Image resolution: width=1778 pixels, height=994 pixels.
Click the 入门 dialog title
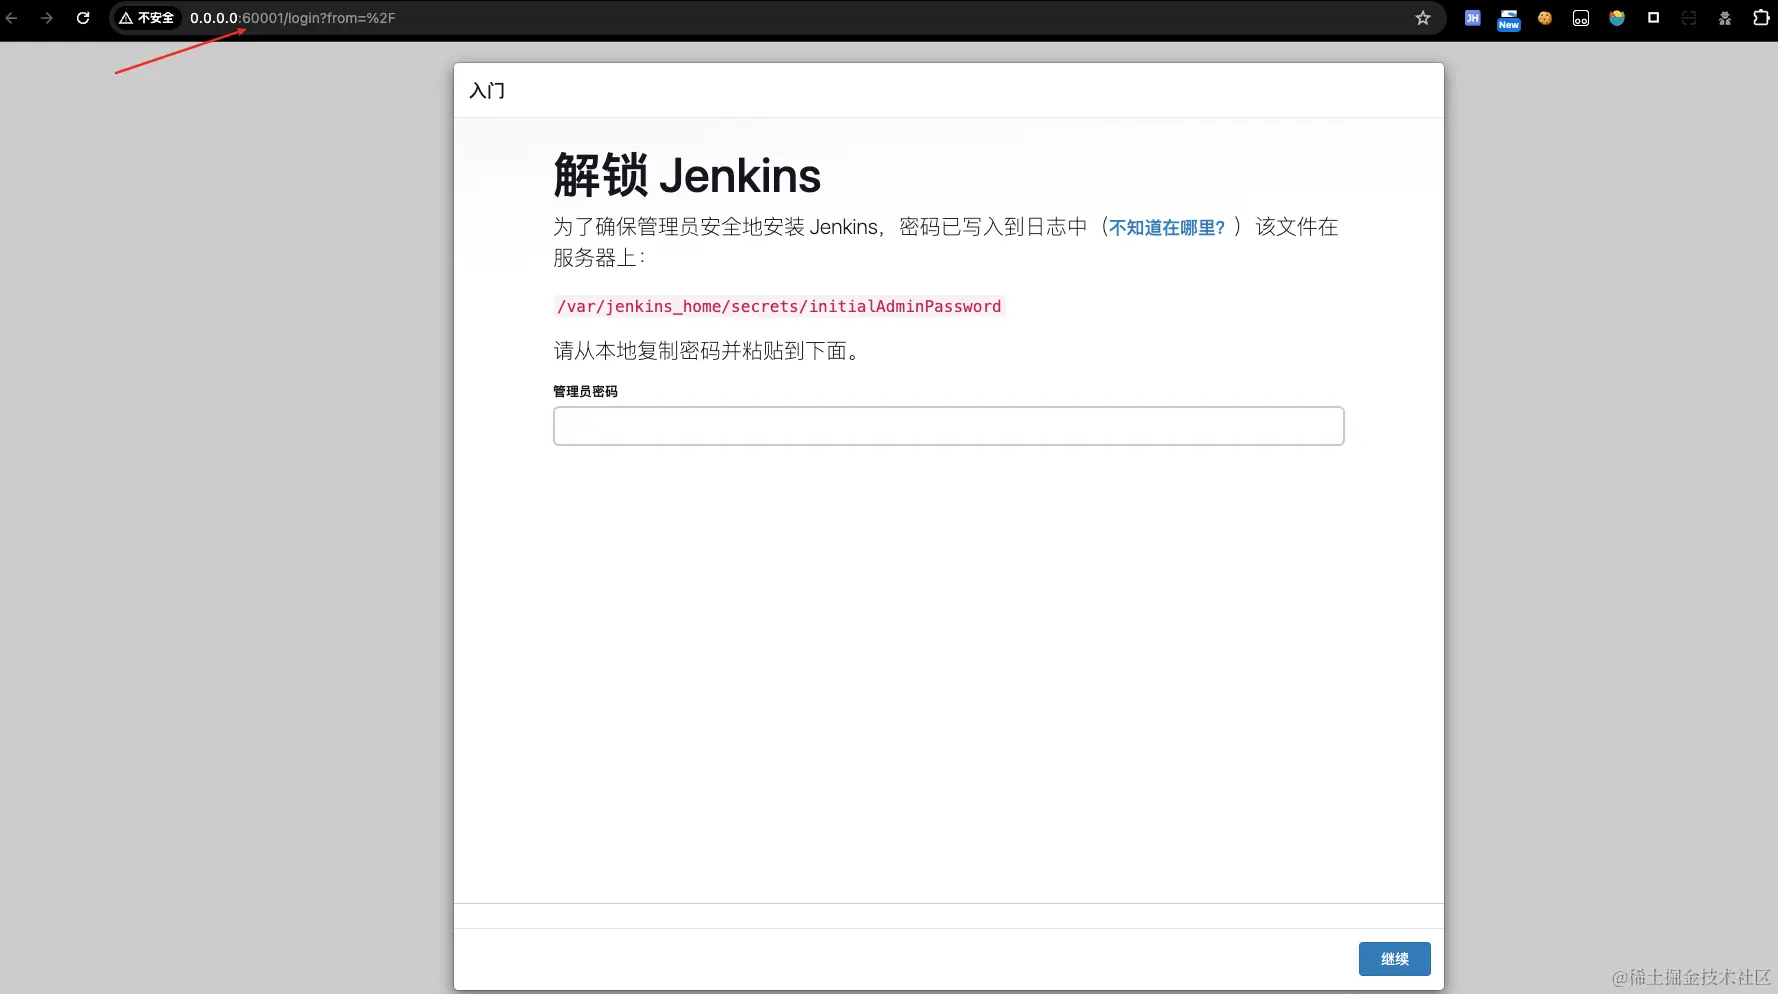pos(487,91)
